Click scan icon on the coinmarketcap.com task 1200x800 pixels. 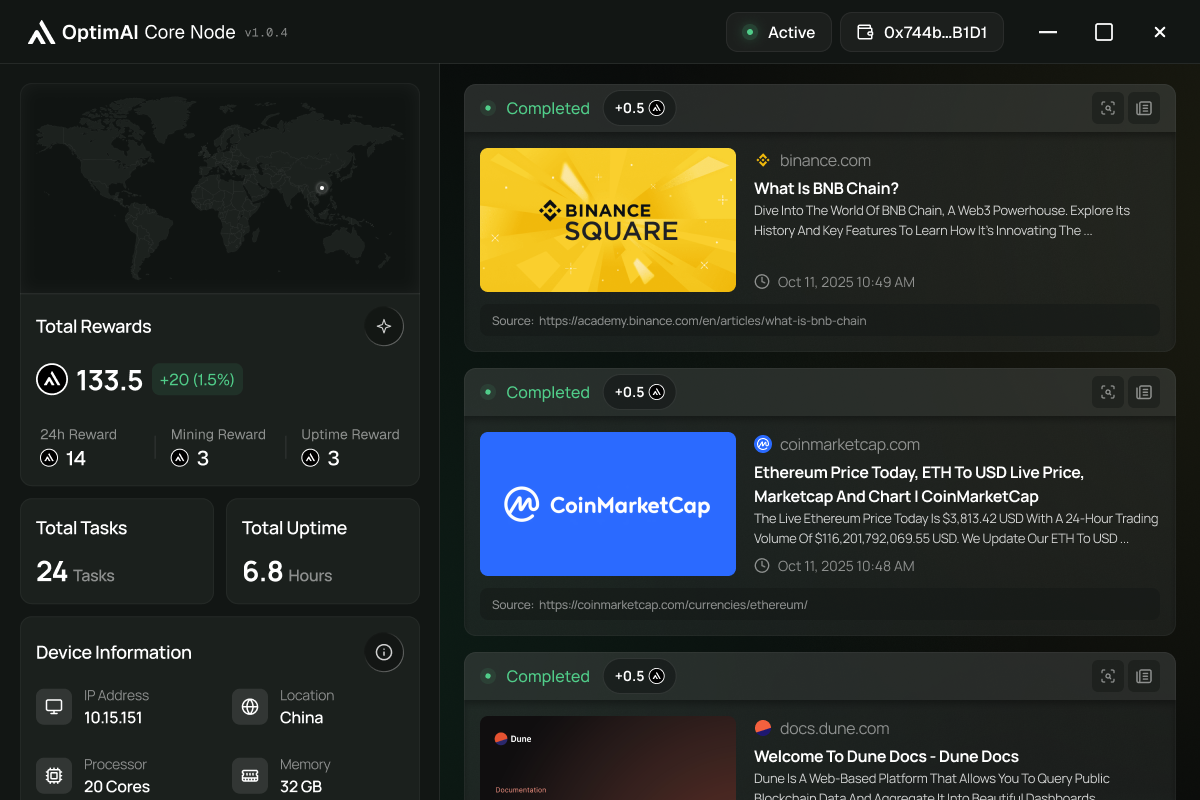click(1107, 392)
